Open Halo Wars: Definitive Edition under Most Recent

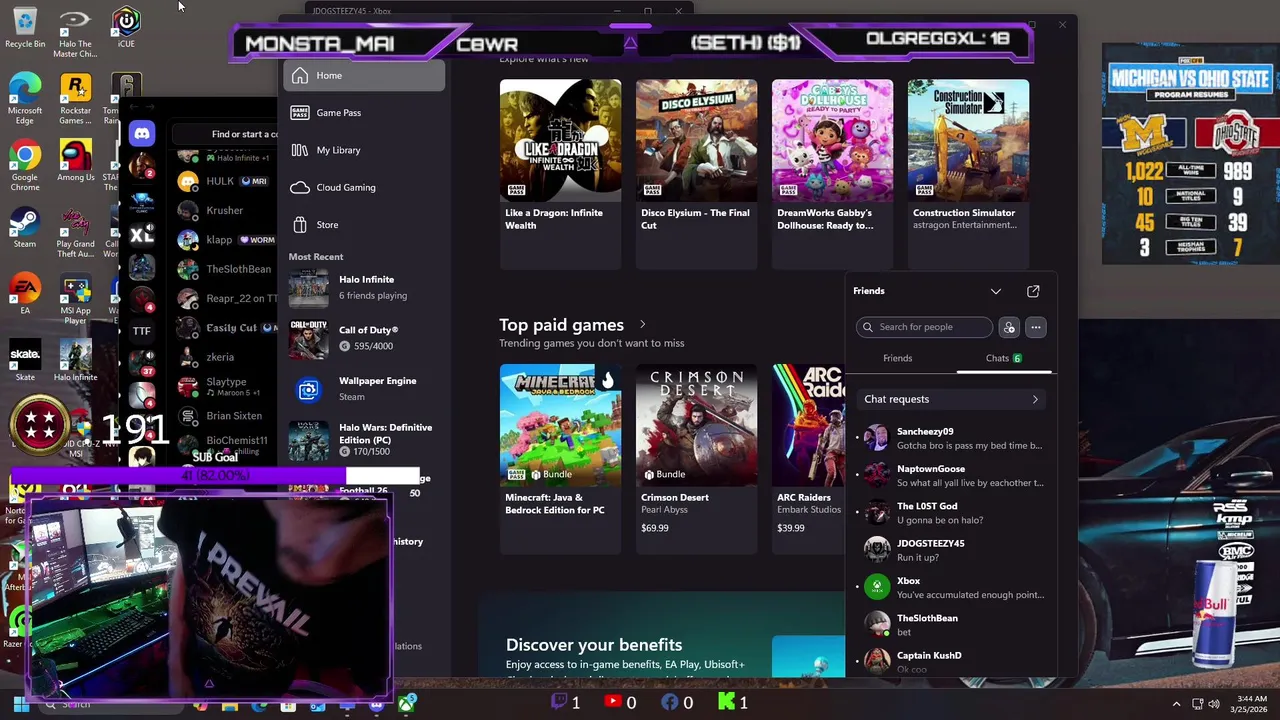(x=364, y=440)
